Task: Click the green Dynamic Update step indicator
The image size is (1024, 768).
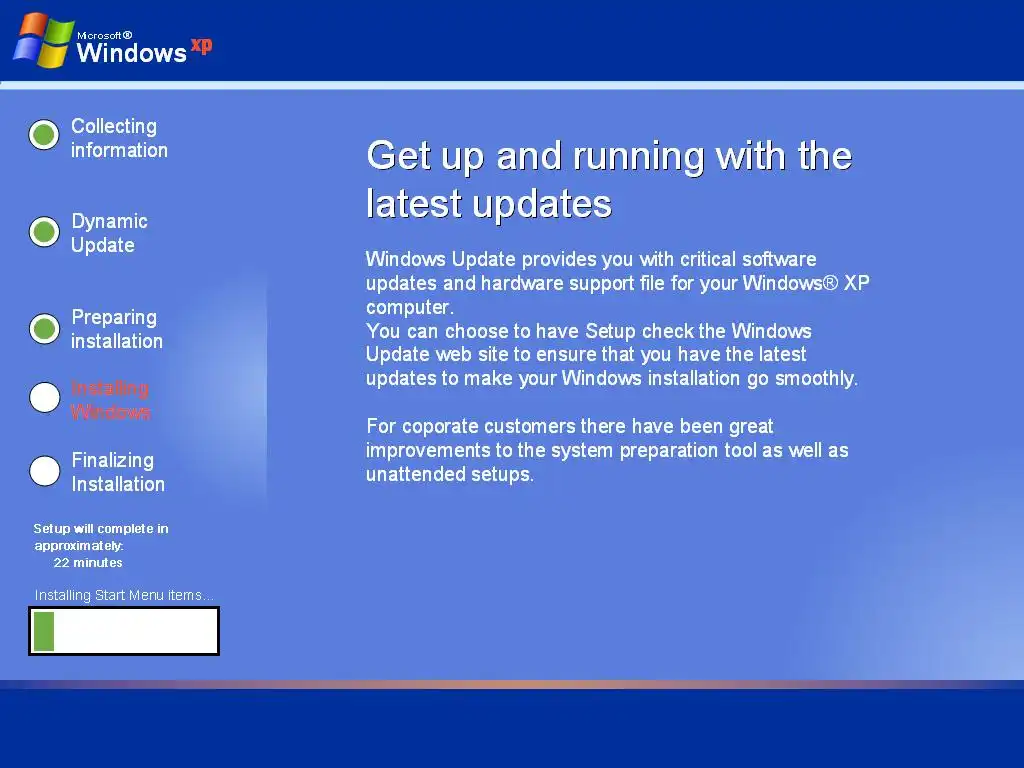Action: (44, 232)
